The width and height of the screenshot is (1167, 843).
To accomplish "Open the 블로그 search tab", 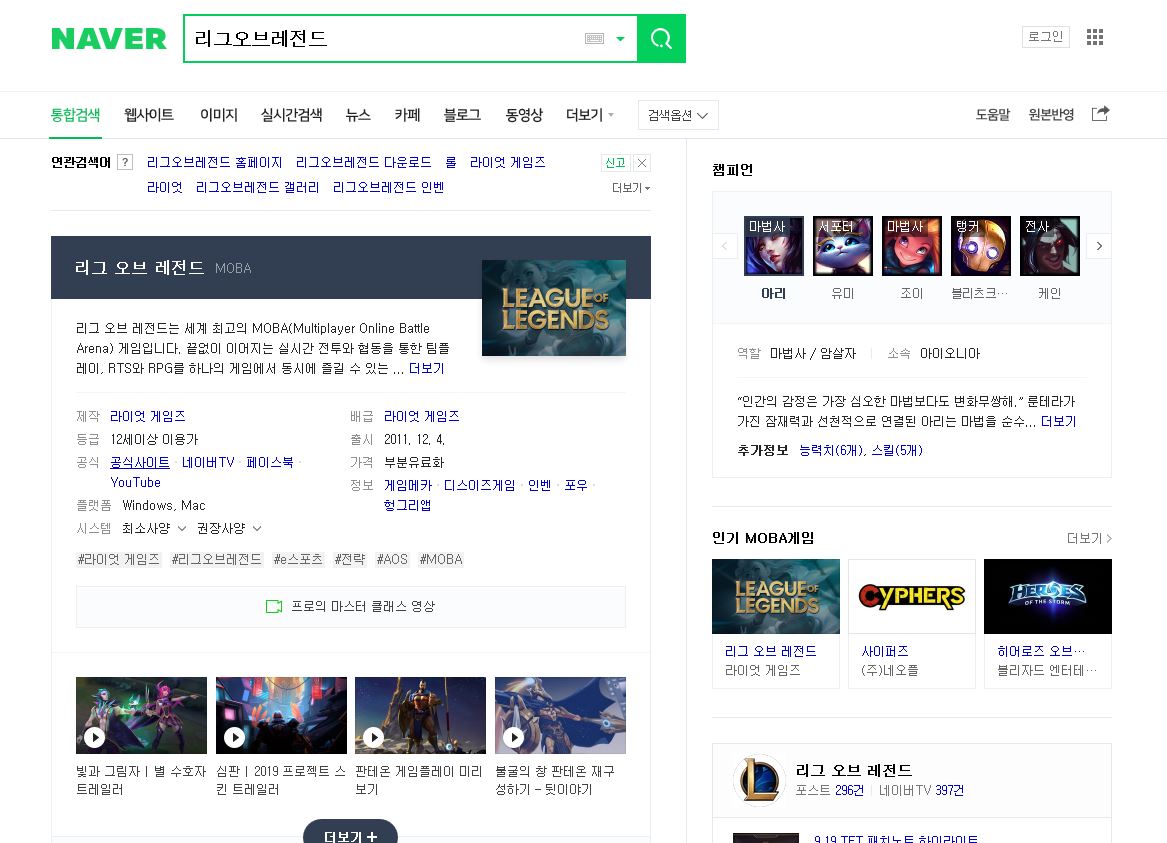I will click(462, 115).
